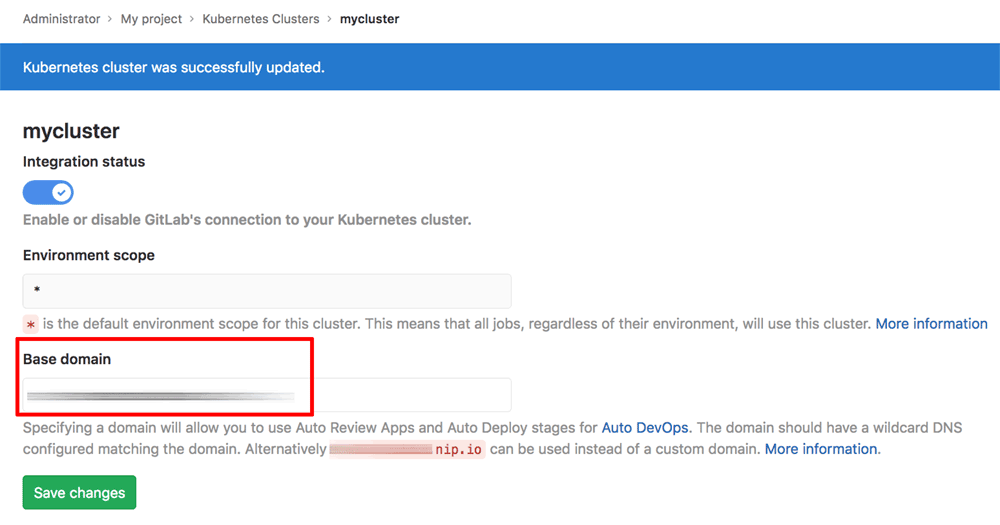Click the cluster updated success banner
Screen dimensions: 1000x525
point(500,67)
